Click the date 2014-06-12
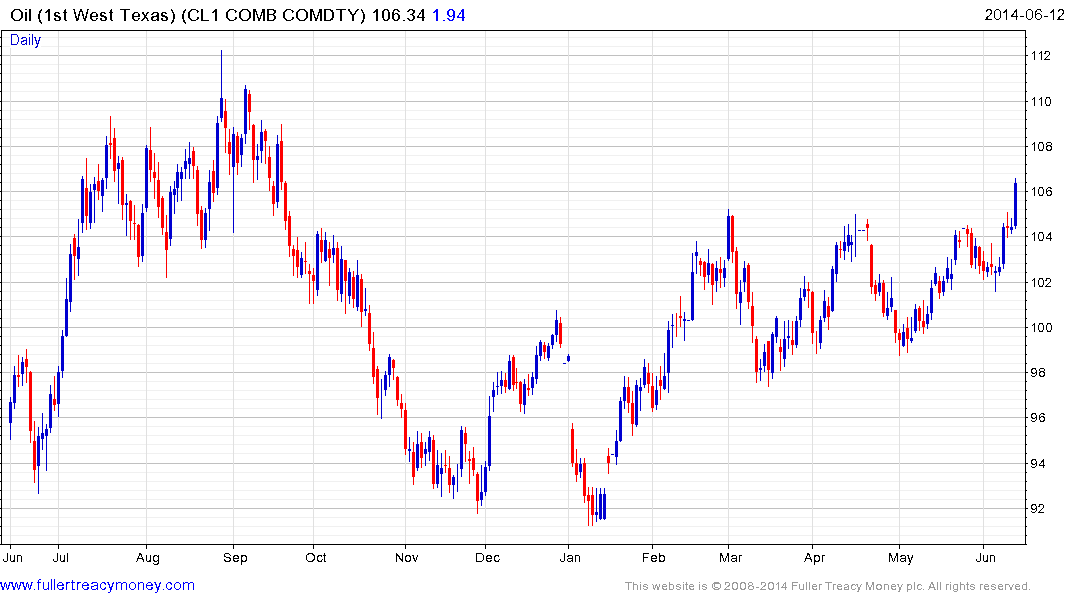This screenshot has width=1075, height=600. (1024, 14)
